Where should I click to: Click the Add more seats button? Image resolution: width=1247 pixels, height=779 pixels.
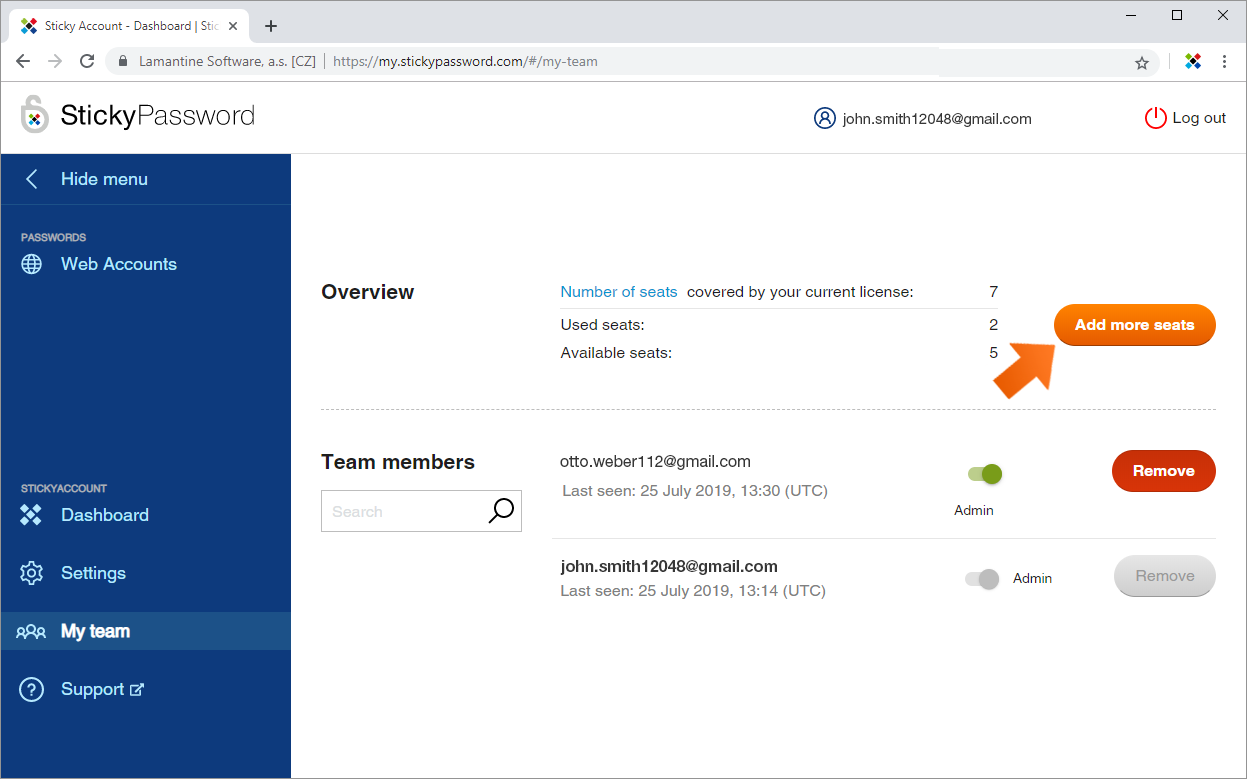click(x=1135, y=325)
